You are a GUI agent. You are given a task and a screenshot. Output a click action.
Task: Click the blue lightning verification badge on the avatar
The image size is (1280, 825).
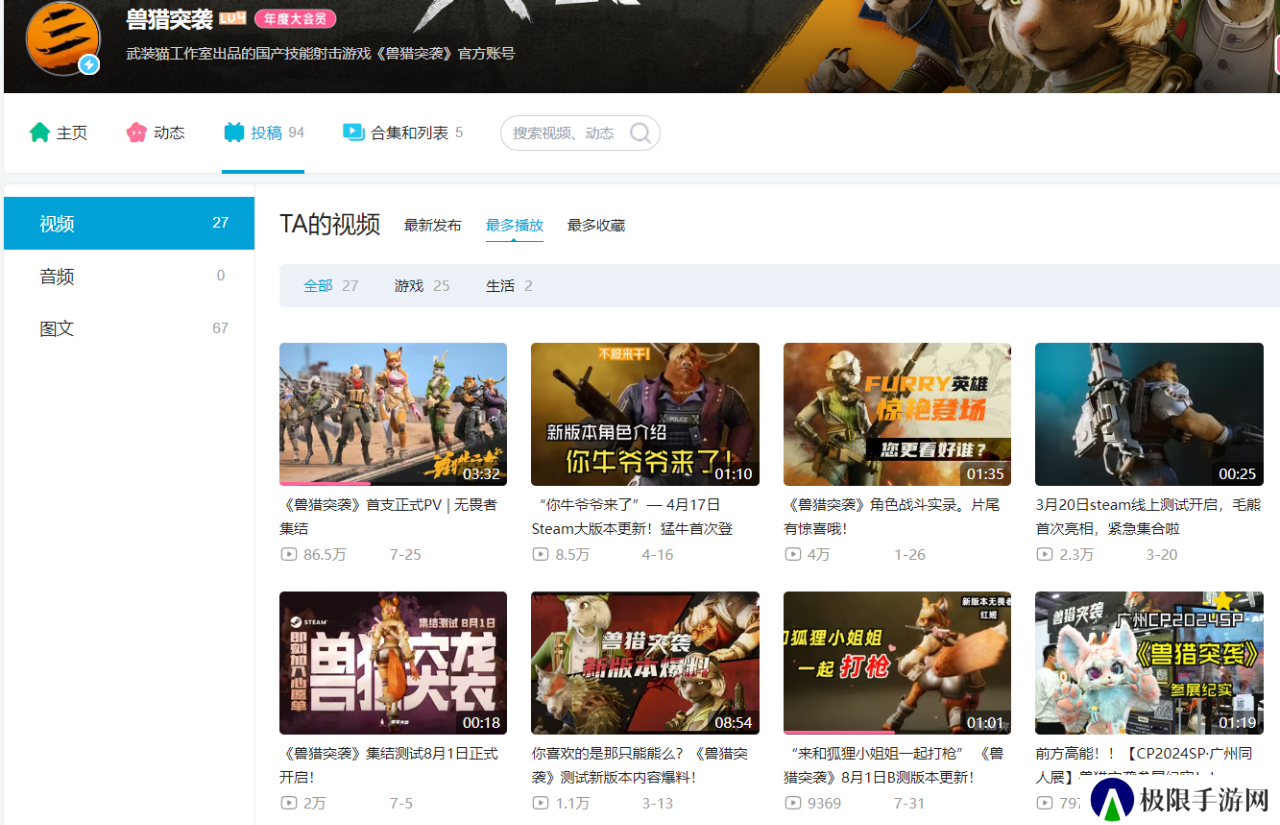pyautogui.click(x=89, y=65)
